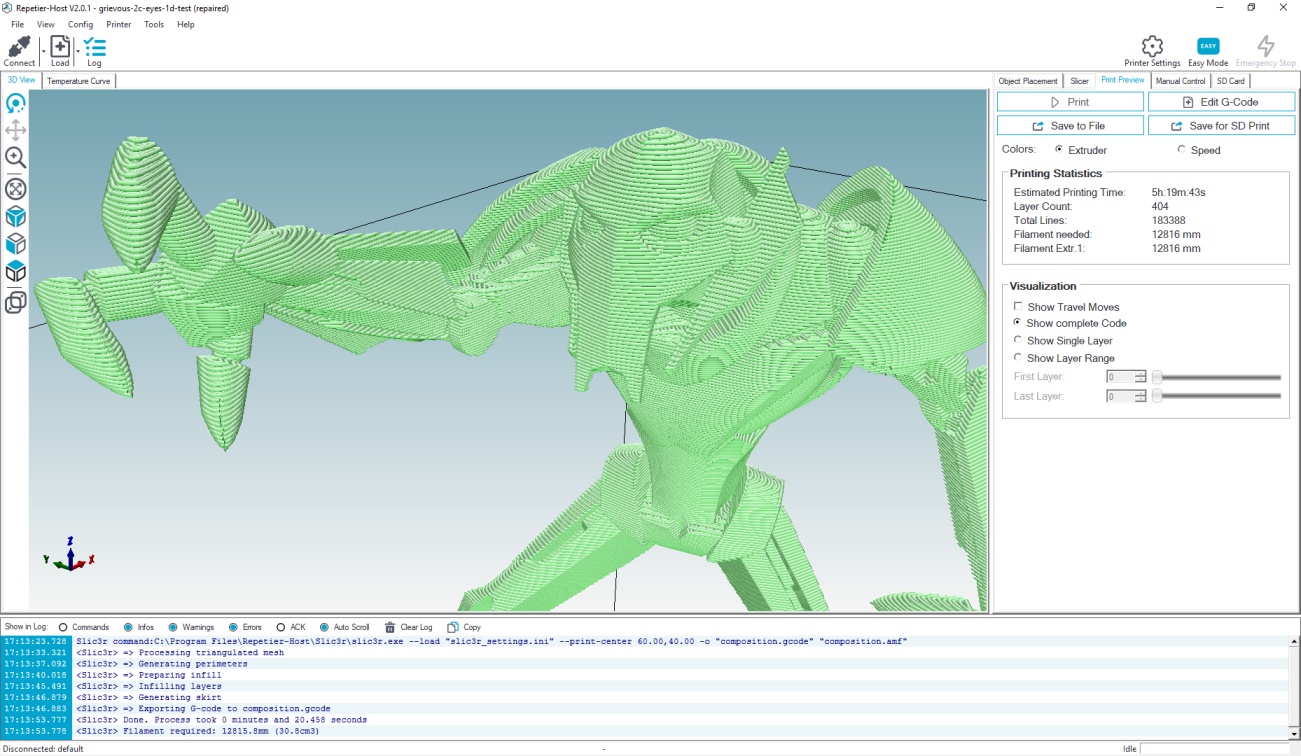This screenshot has height=756, width=1301.
Task: Expand the Load dropdown arrow
Action: tap(78, 51)
